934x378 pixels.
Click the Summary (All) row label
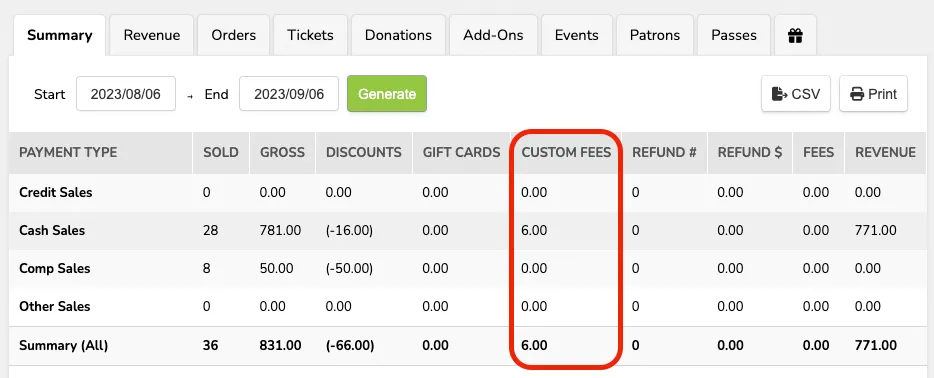[63, 345]
